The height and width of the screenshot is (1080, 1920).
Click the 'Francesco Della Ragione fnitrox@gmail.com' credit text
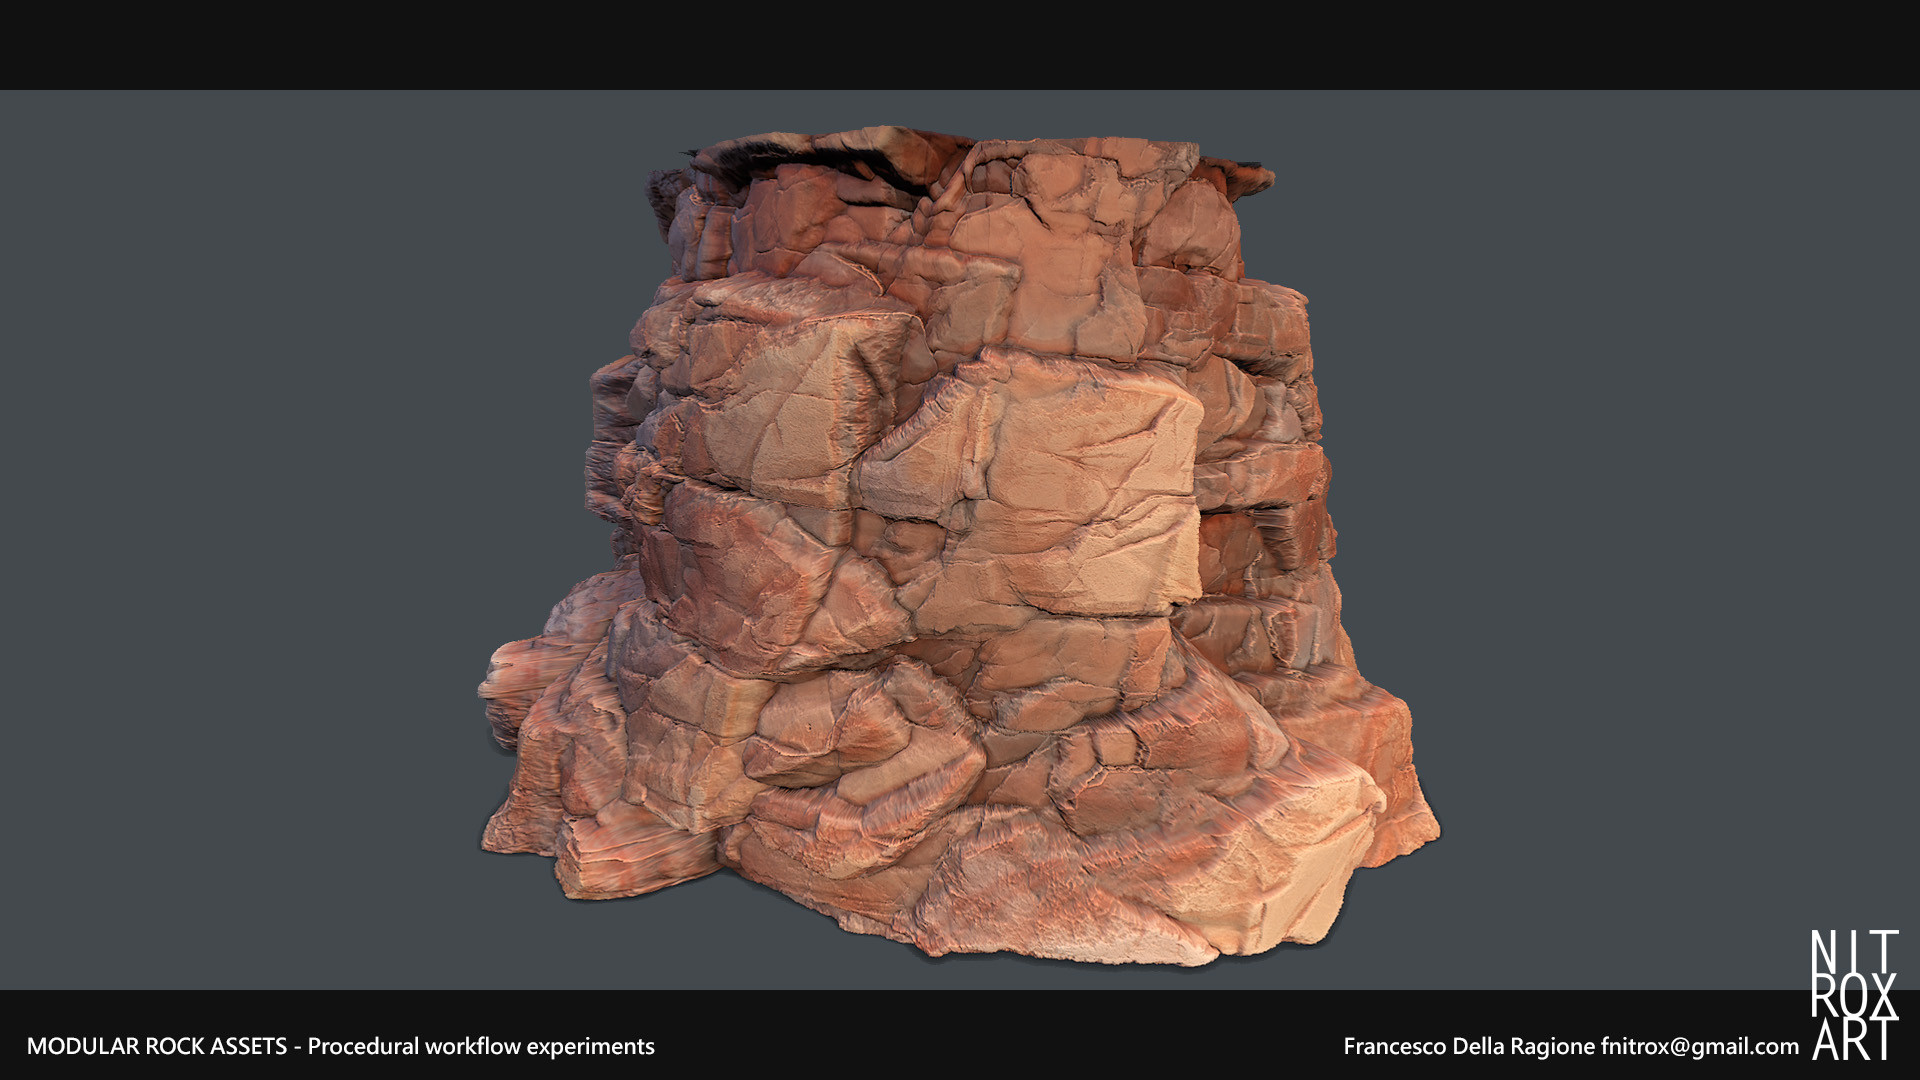tap(1571, 1046)
